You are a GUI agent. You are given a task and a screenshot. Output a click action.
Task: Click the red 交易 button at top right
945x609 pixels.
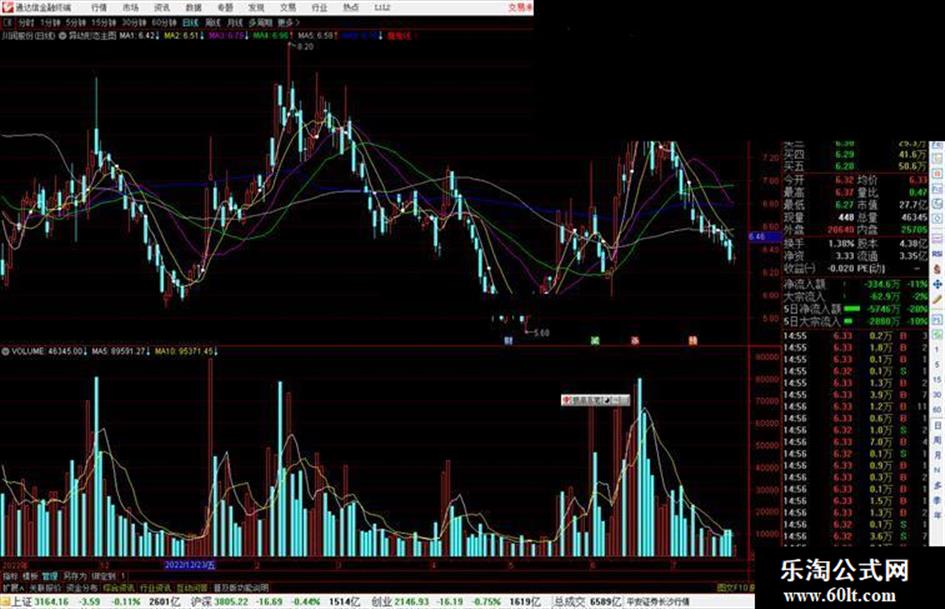[520, 8]
